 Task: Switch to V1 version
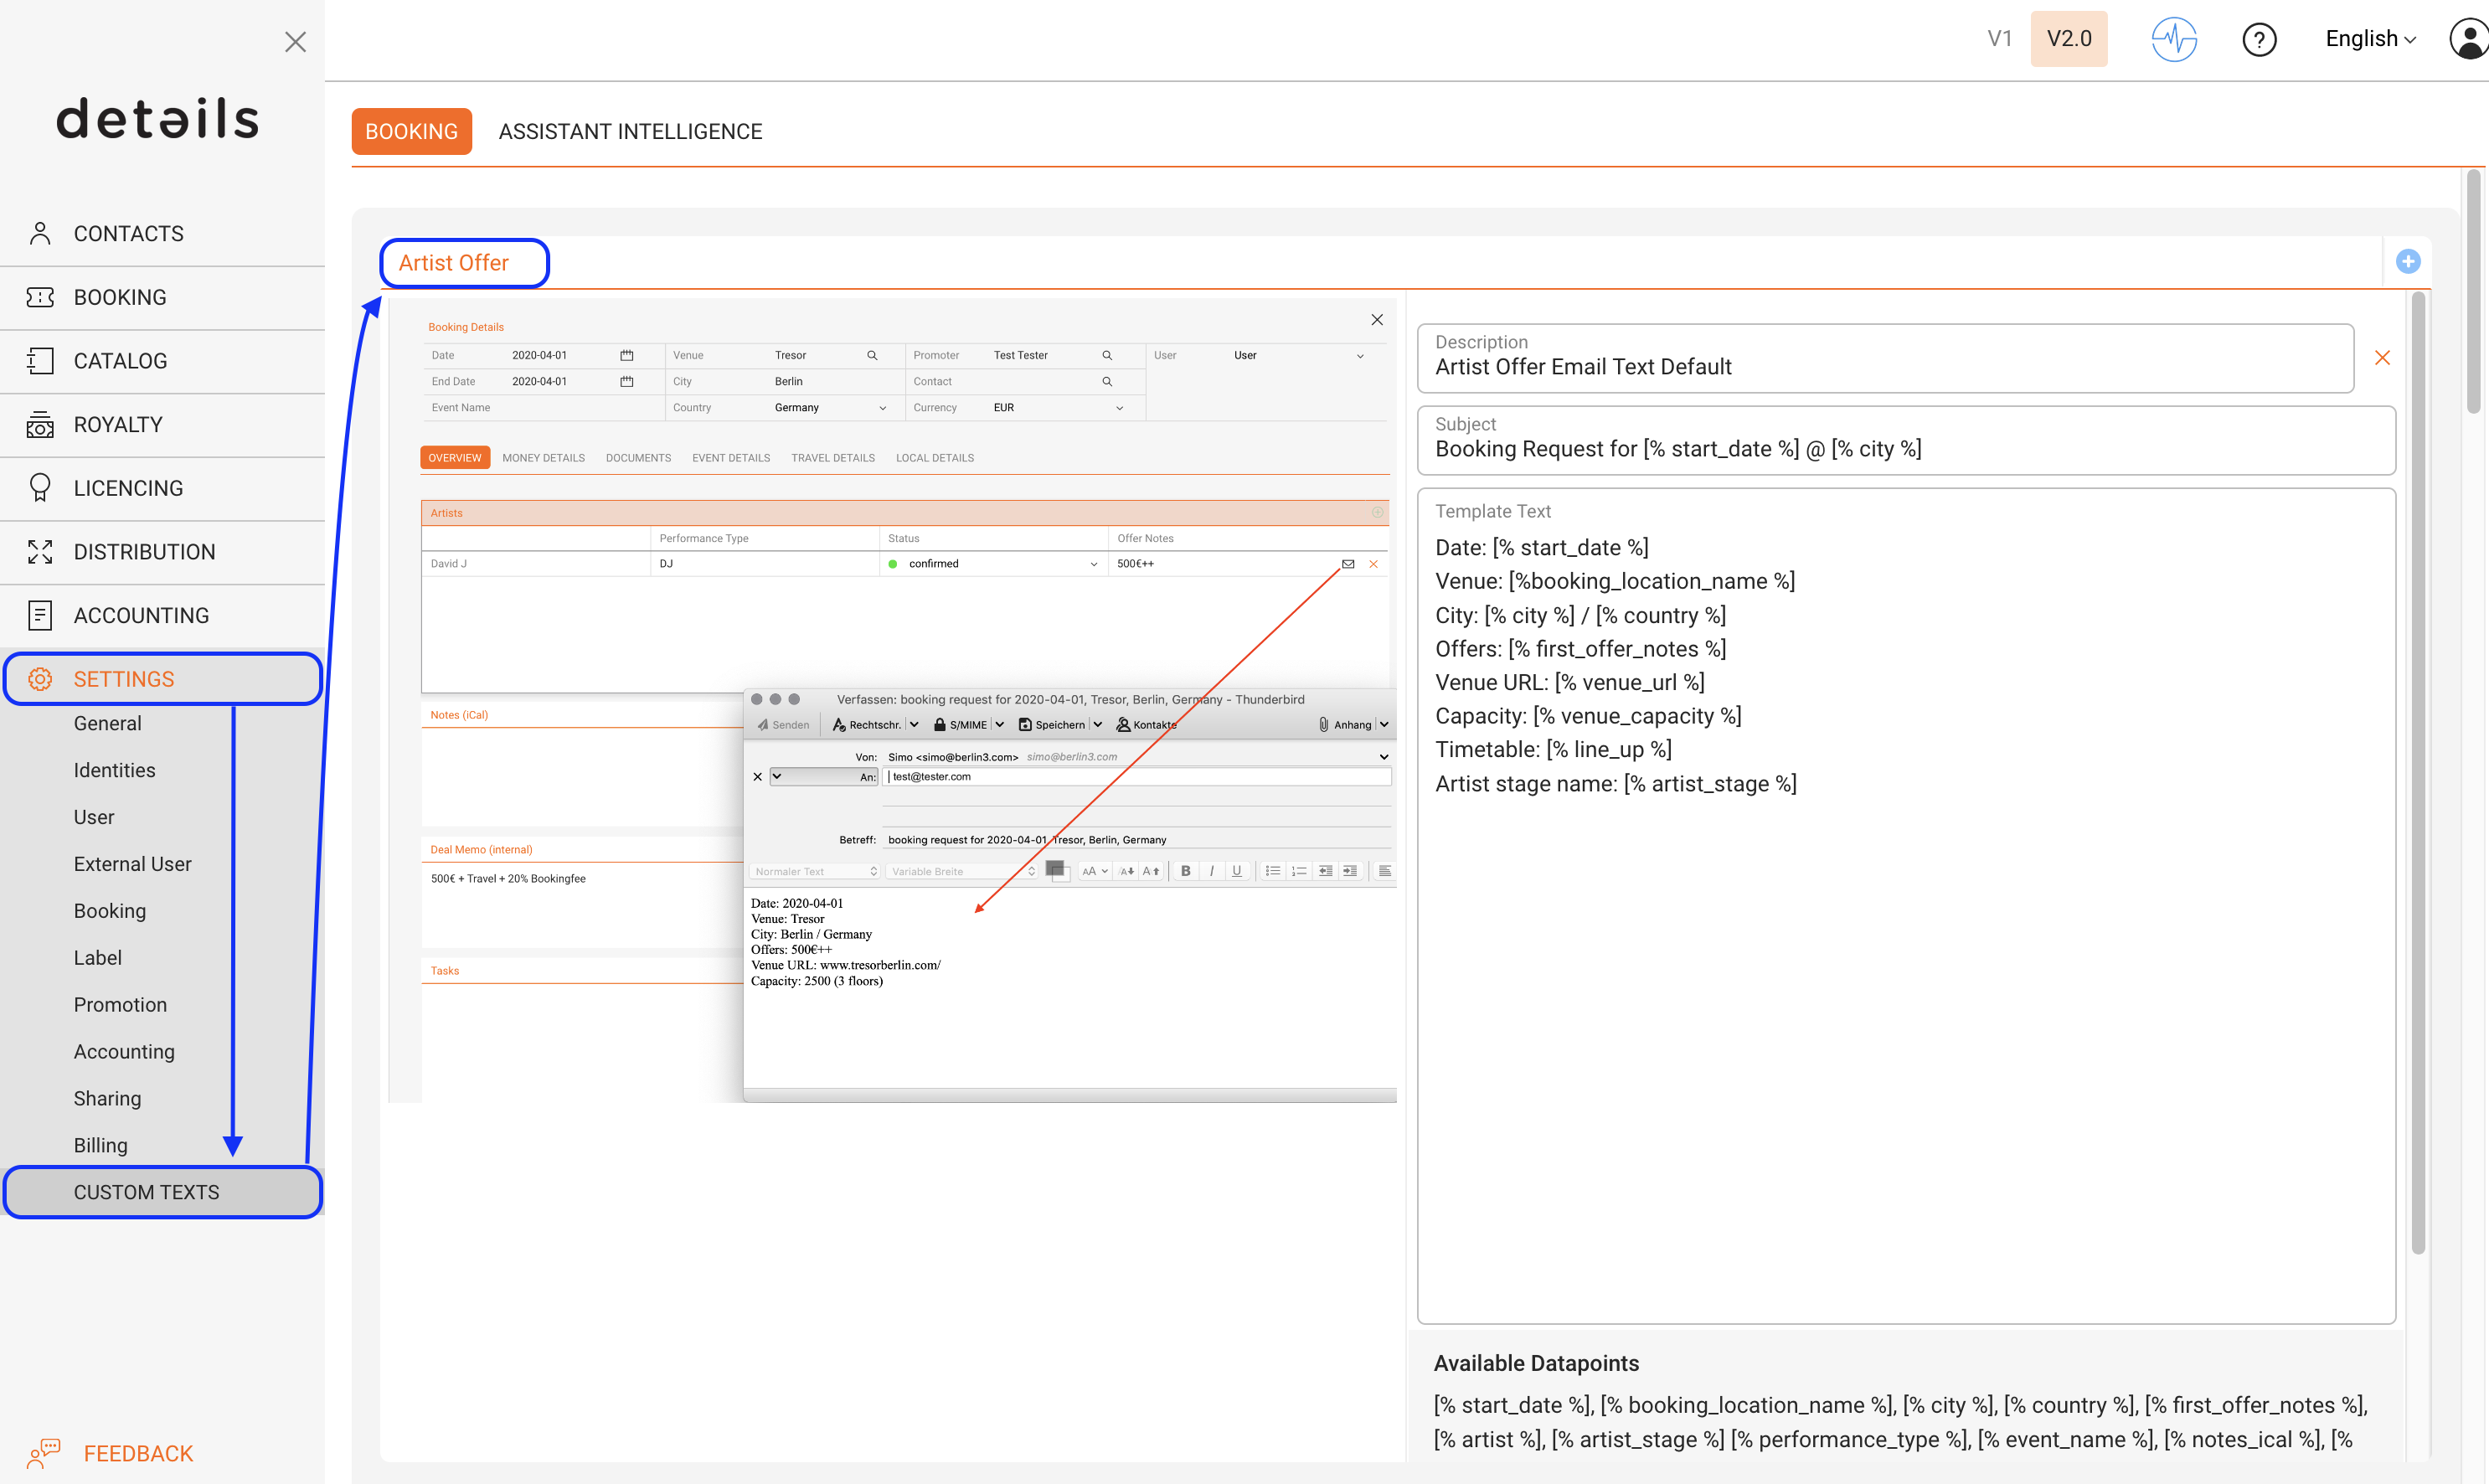1998,39
